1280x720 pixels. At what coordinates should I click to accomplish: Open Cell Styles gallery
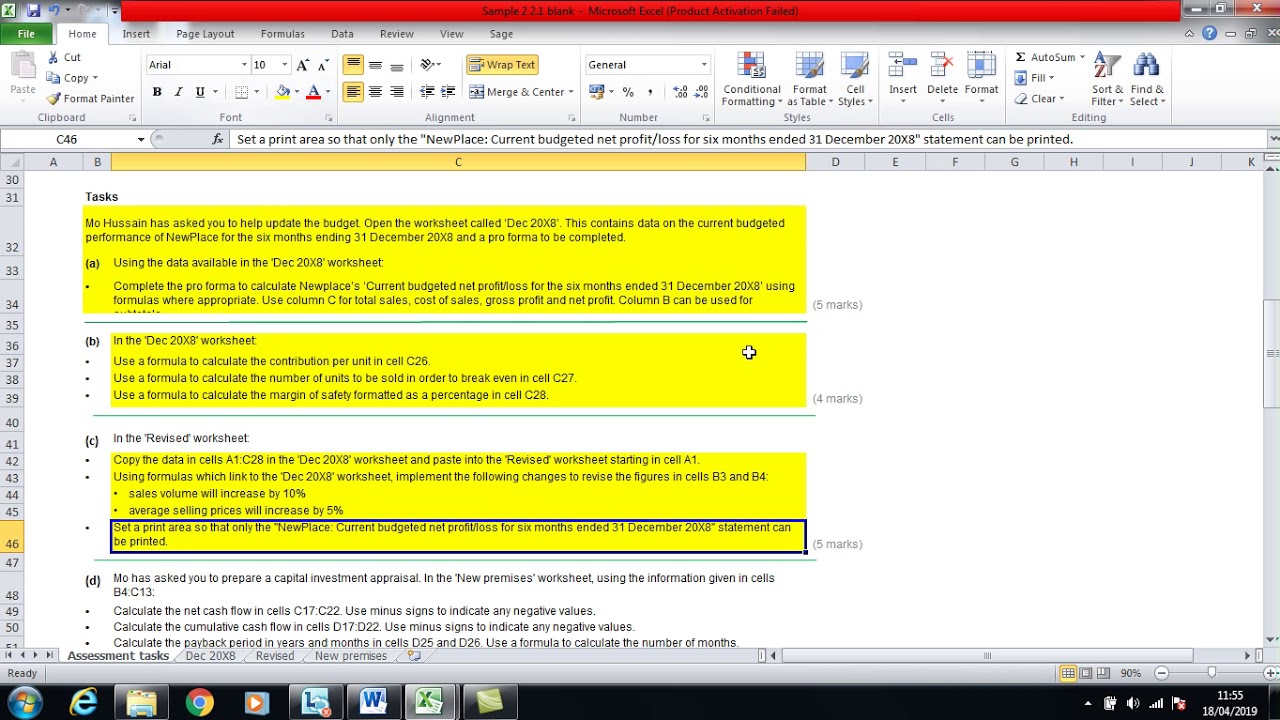[855, 79]
